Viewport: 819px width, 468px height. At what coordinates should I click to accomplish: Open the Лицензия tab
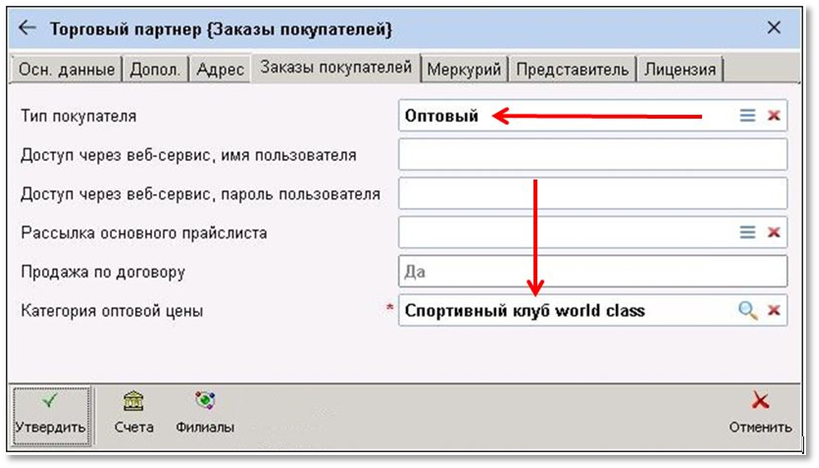pos(680,70)
